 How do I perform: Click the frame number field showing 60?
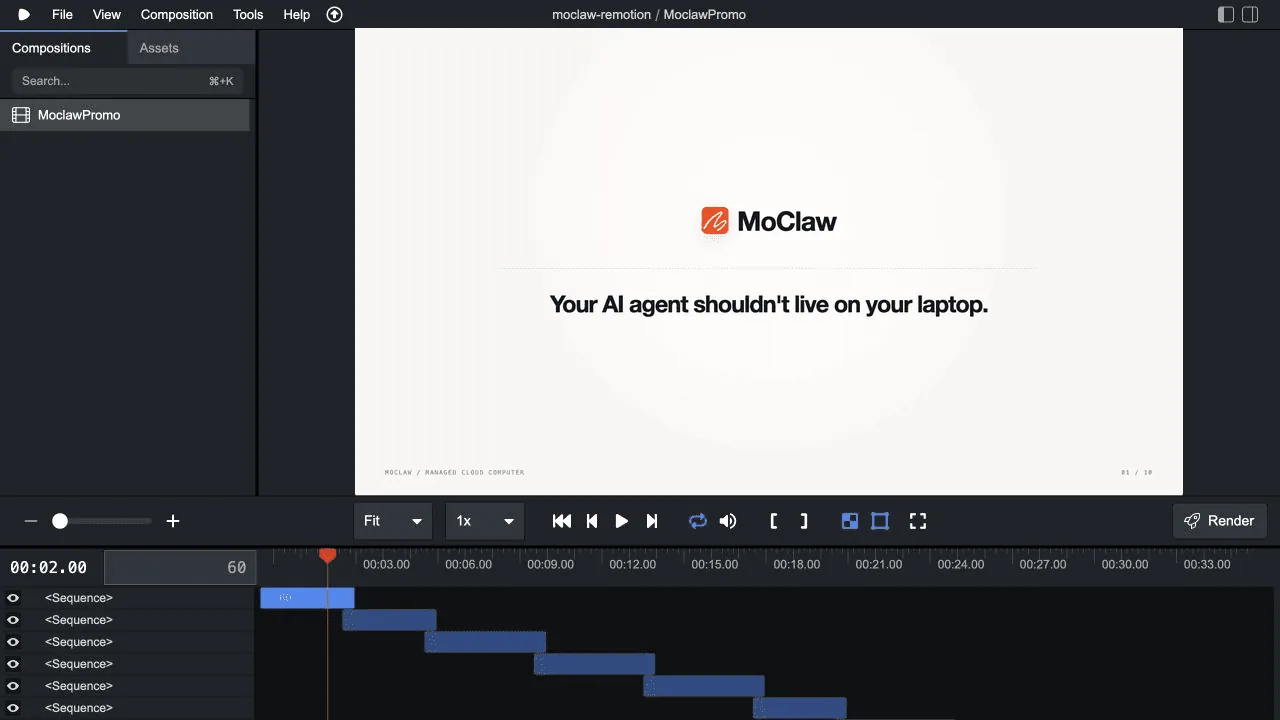click(180, 567)
